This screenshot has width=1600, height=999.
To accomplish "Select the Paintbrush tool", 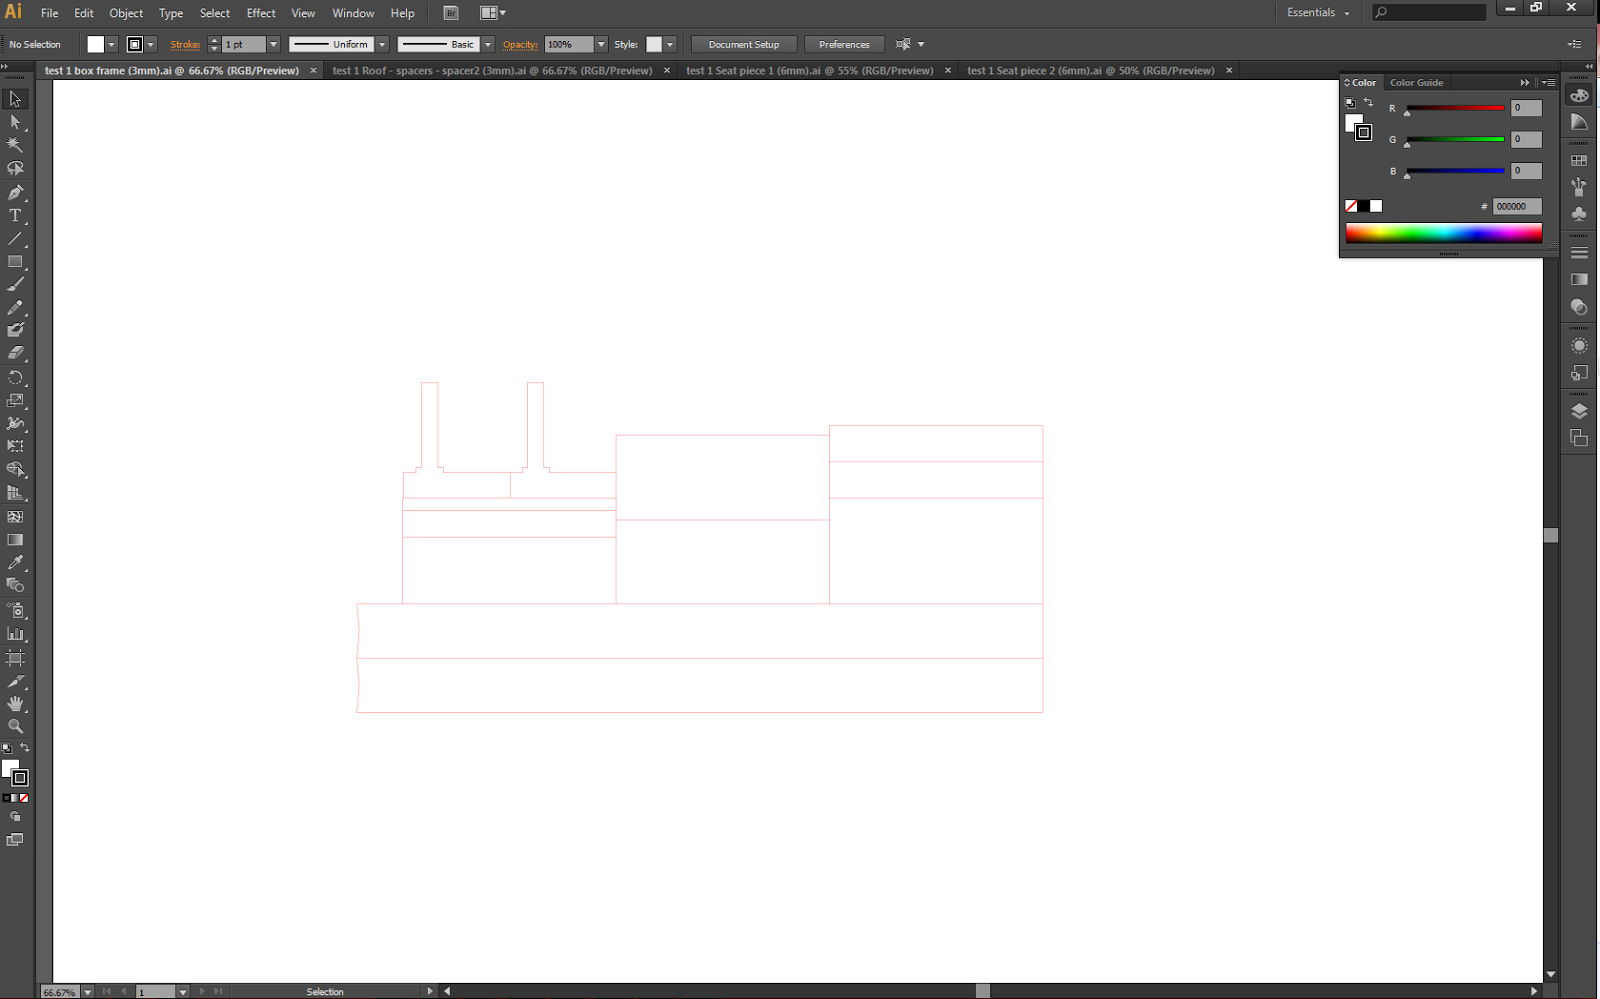I will click(15, 285).
